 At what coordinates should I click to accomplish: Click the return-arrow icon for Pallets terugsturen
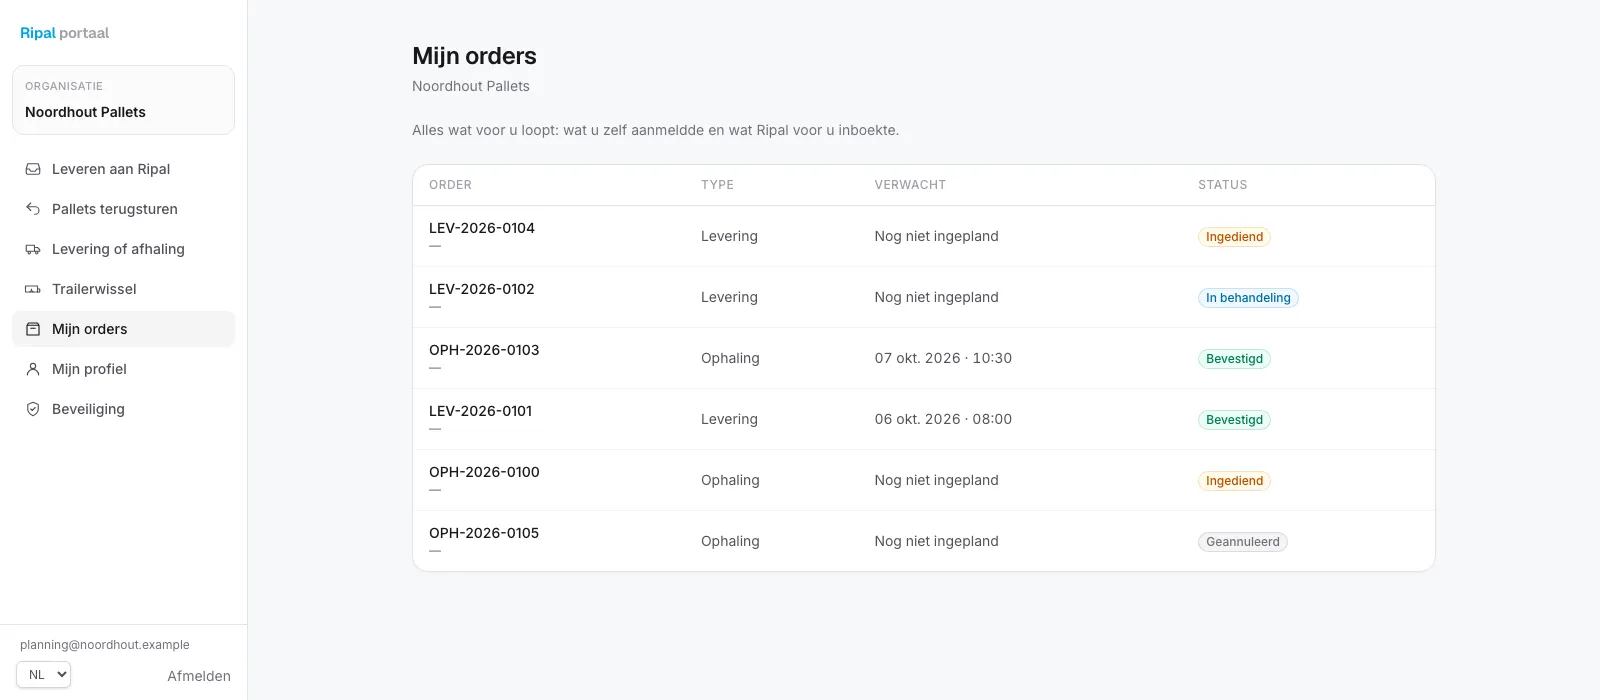[x=33, y=209]
